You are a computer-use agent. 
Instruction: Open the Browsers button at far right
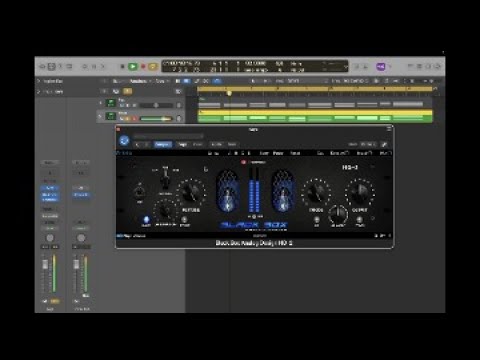pos(438,67)
